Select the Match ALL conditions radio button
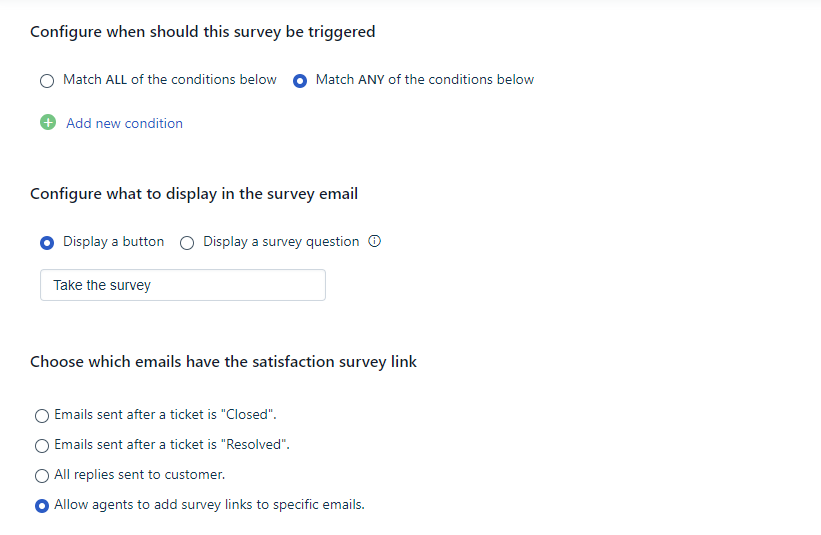The image size is (821, 535). pos(47,81)
